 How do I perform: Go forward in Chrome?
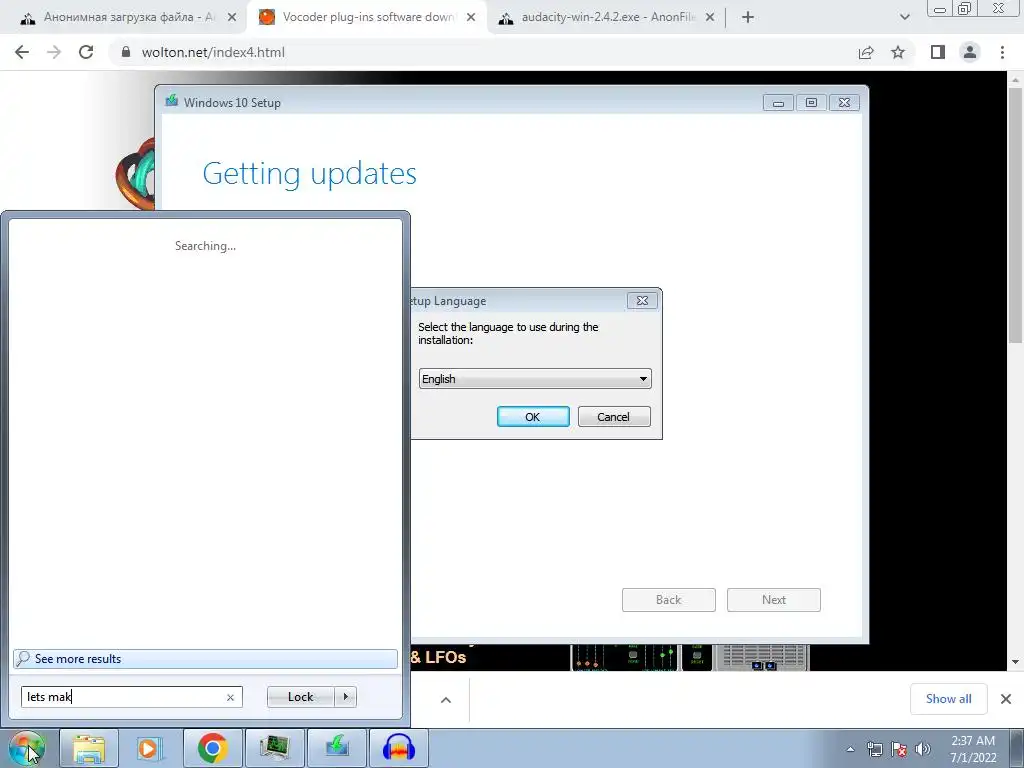(54, 52)
